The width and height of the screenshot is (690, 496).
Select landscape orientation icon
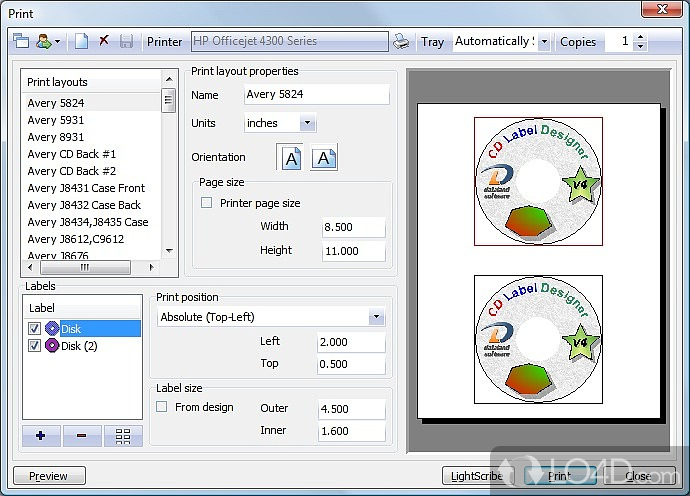tap(323, 158)
